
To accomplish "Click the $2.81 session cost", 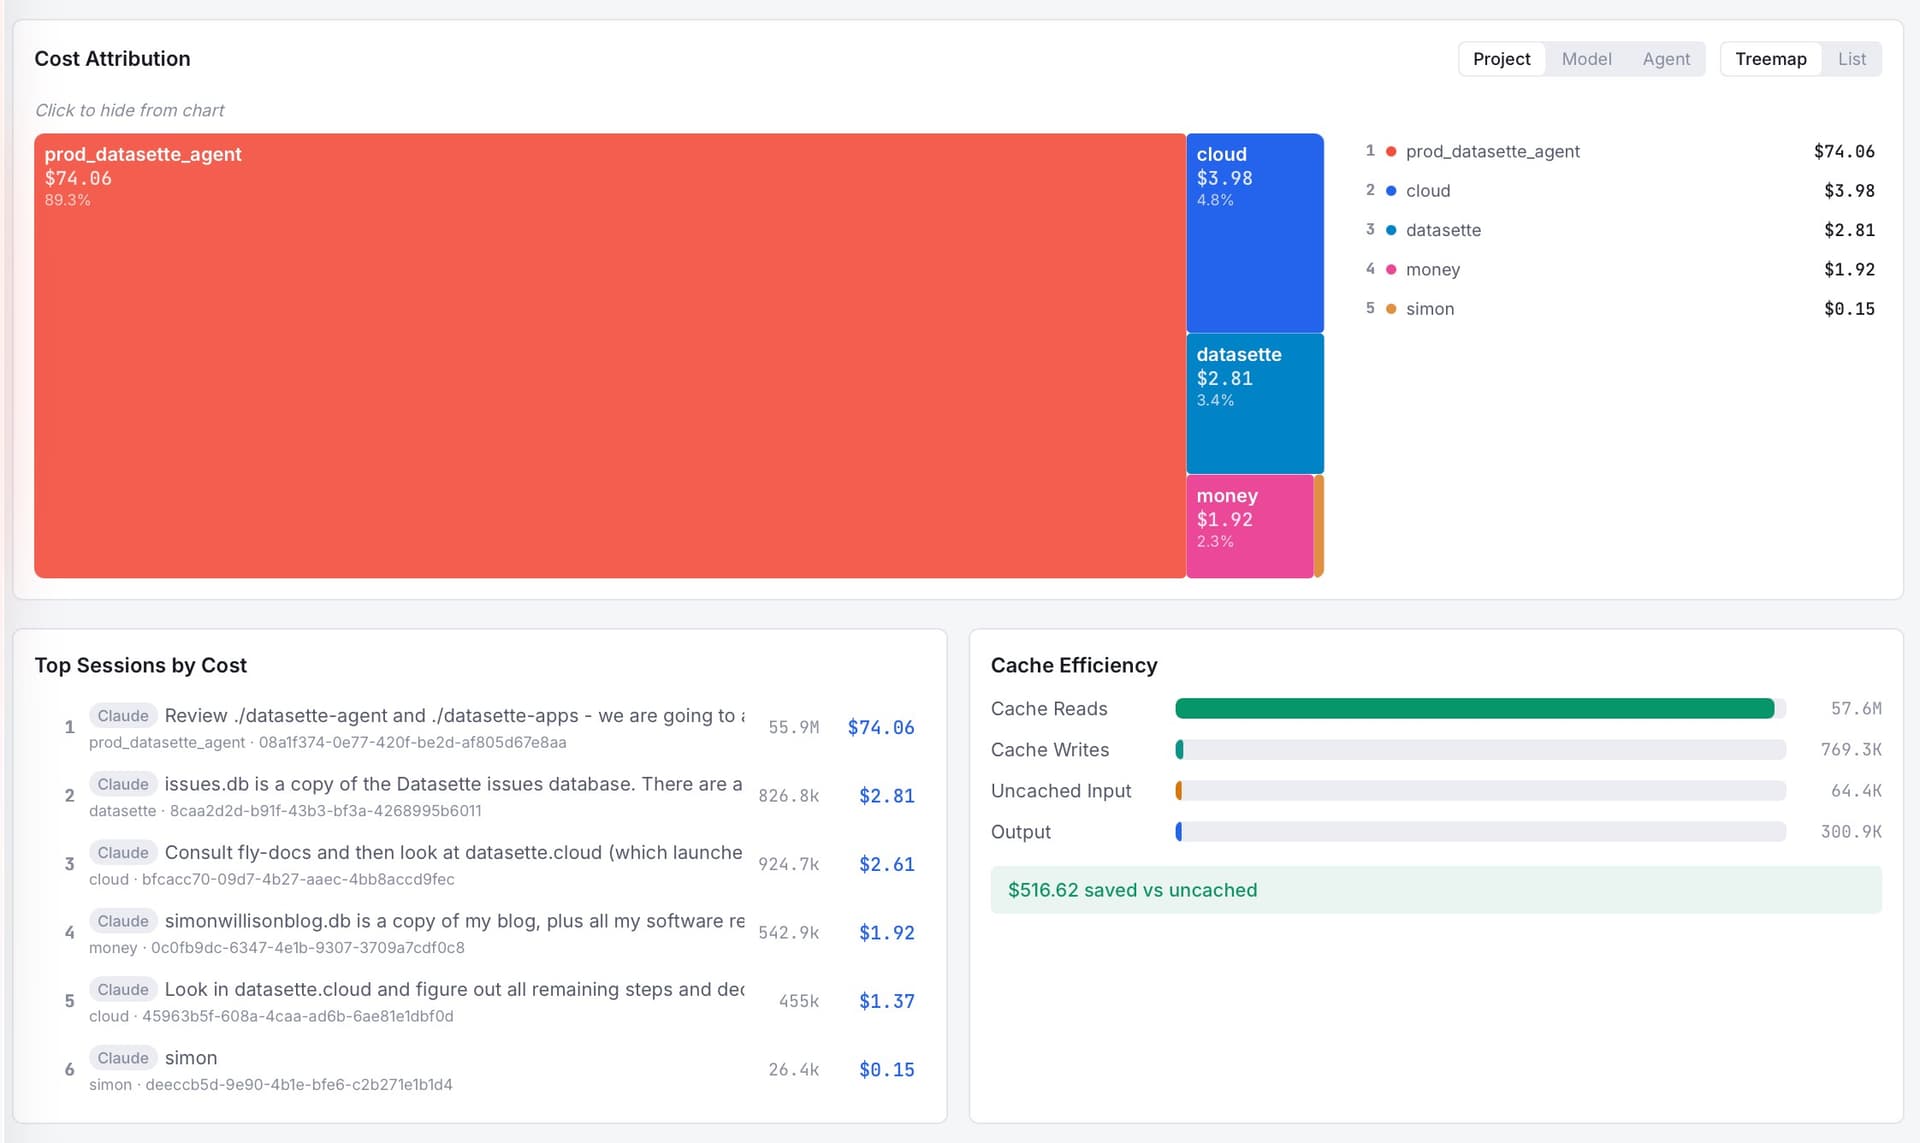I will [x=887, y=796].
